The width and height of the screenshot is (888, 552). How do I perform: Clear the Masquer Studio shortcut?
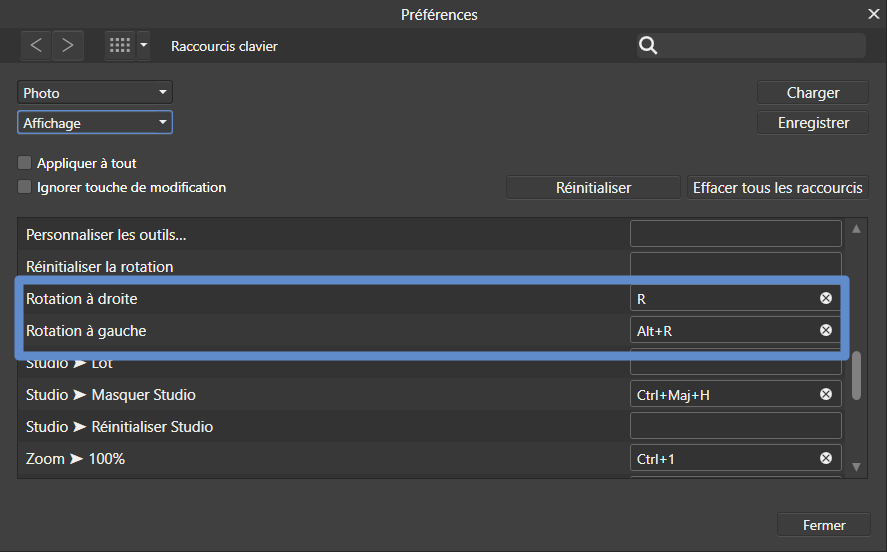click(826, 395)
